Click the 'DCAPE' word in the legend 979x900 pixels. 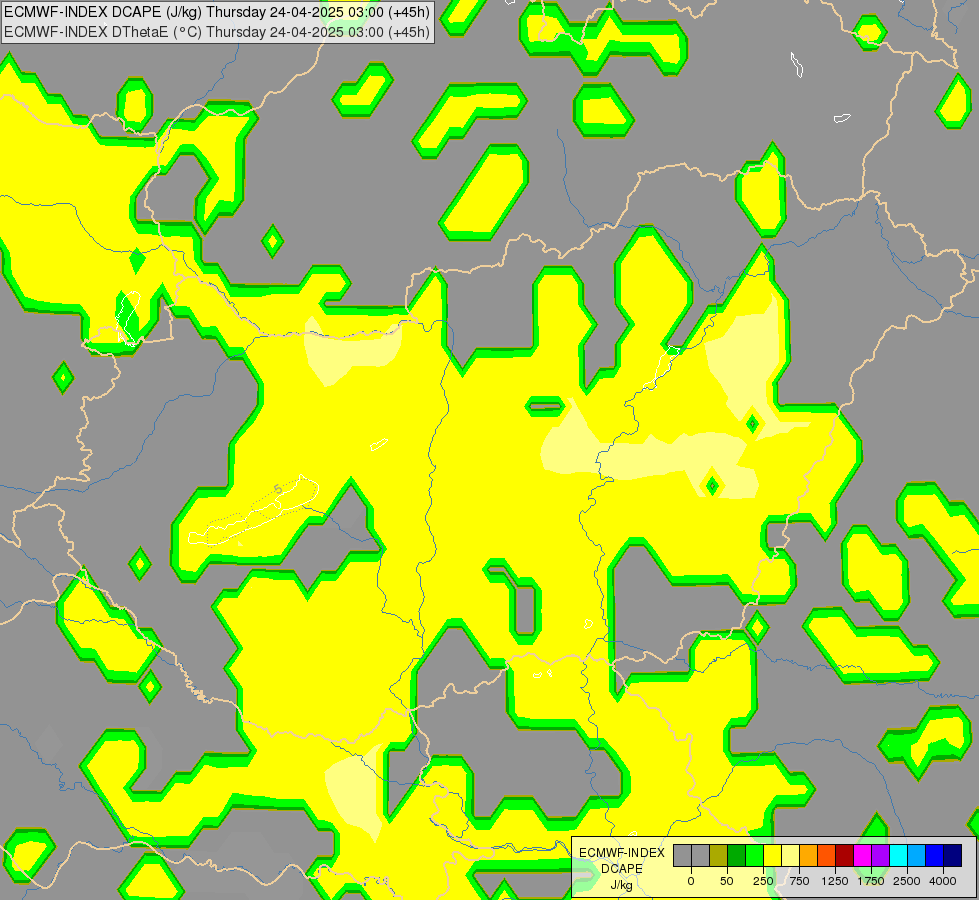click(x=622, y=869)
